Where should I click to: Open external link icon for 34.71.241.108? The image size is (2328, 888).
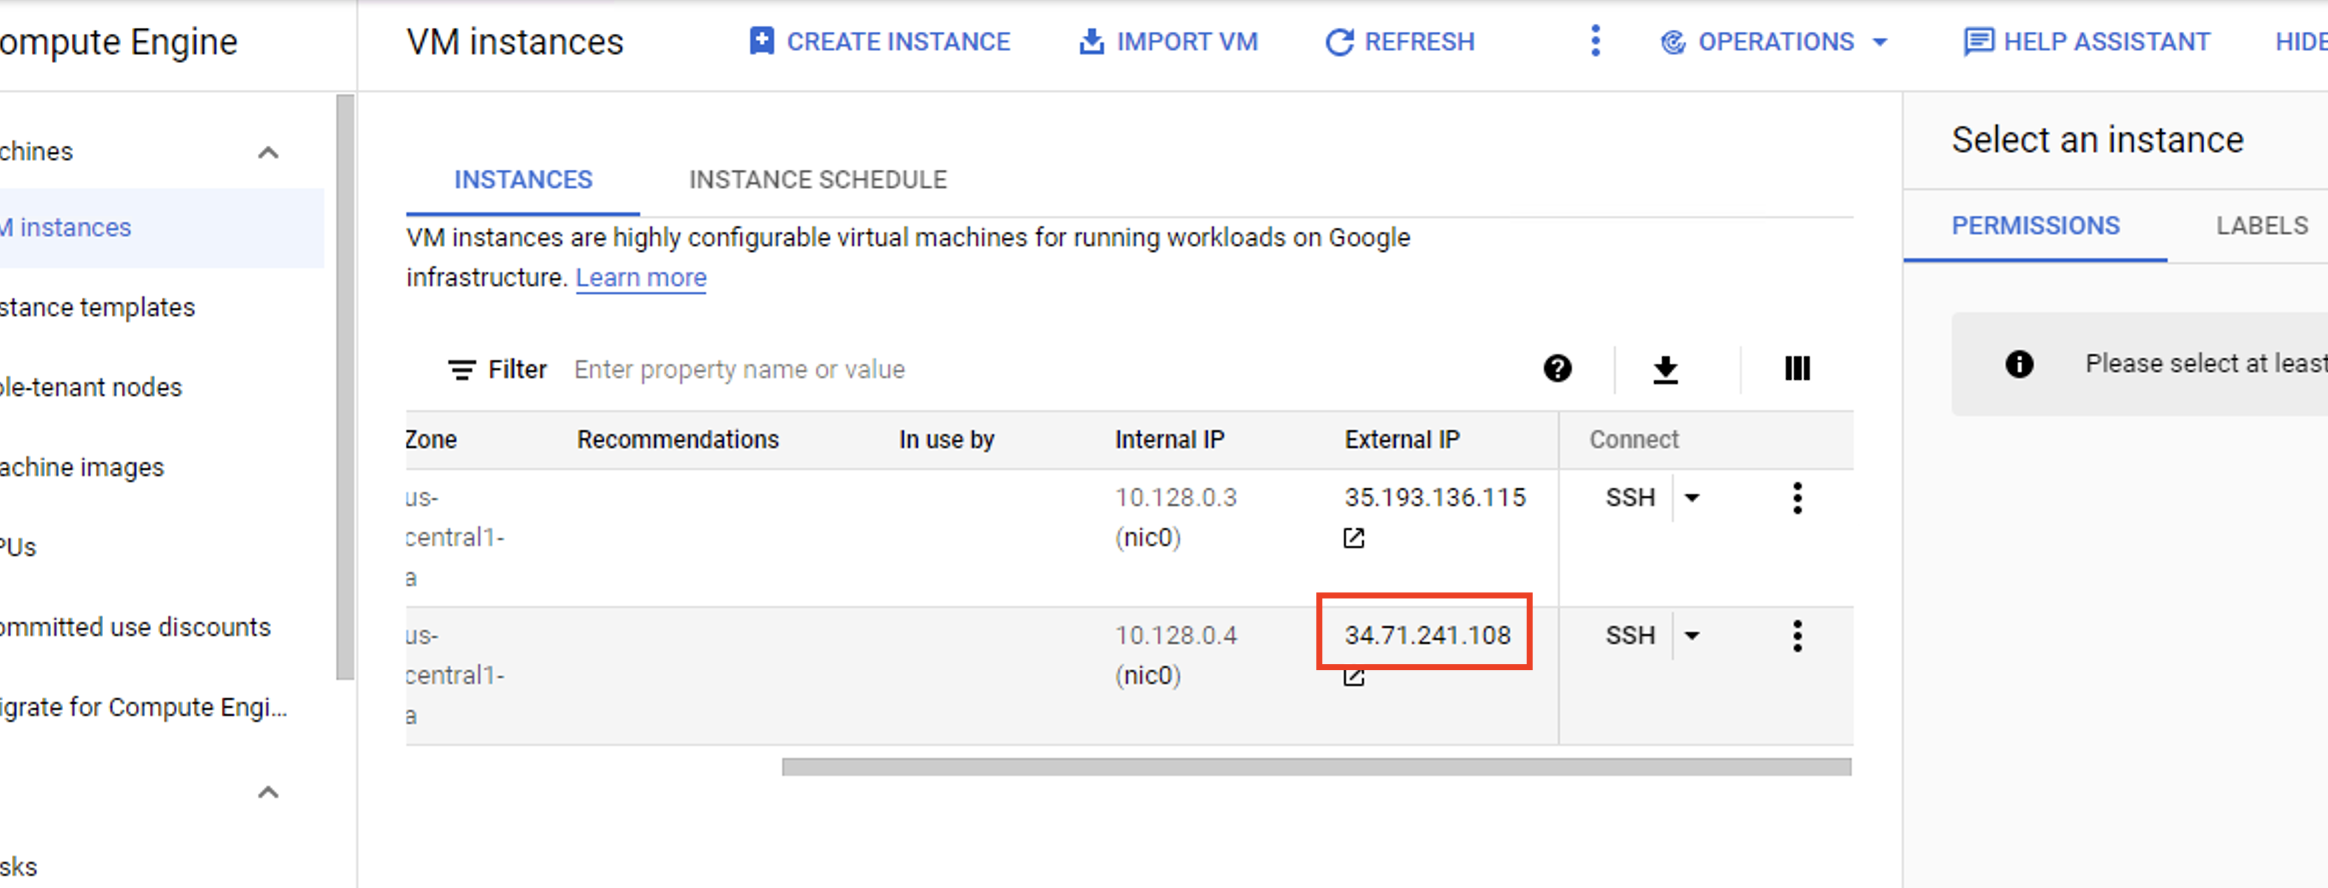[1354, 678]
